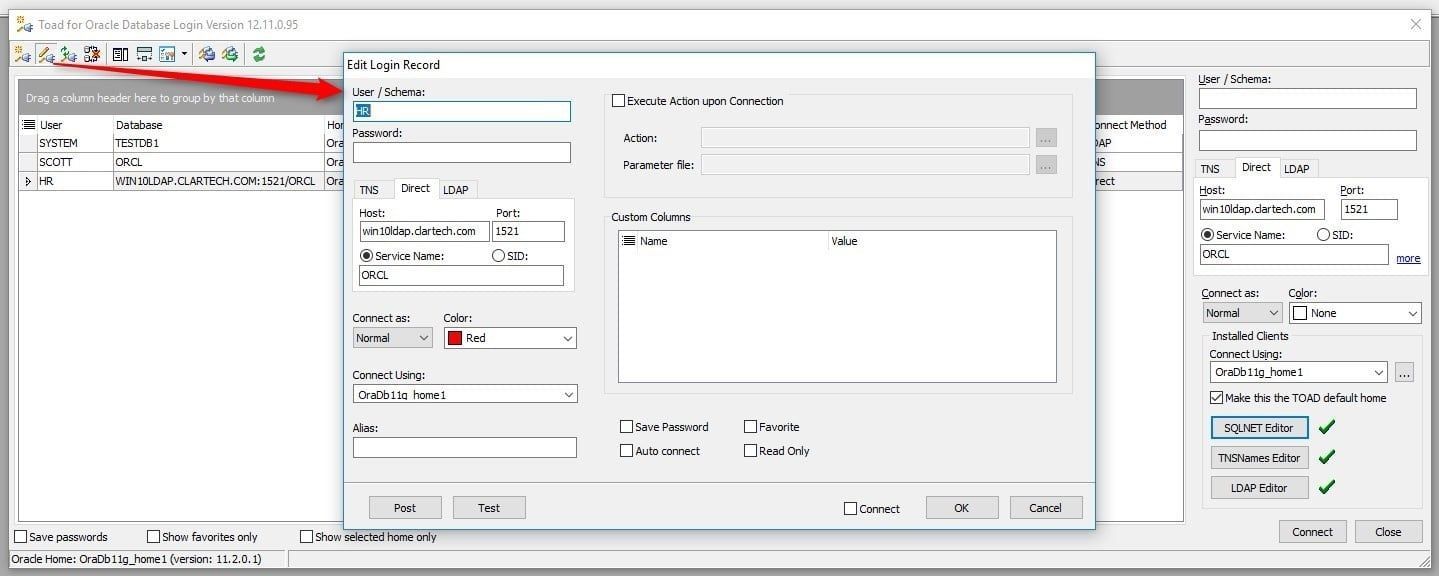
Task: Click the 'more' link near Service Name
Action: tap(1408, 258)
